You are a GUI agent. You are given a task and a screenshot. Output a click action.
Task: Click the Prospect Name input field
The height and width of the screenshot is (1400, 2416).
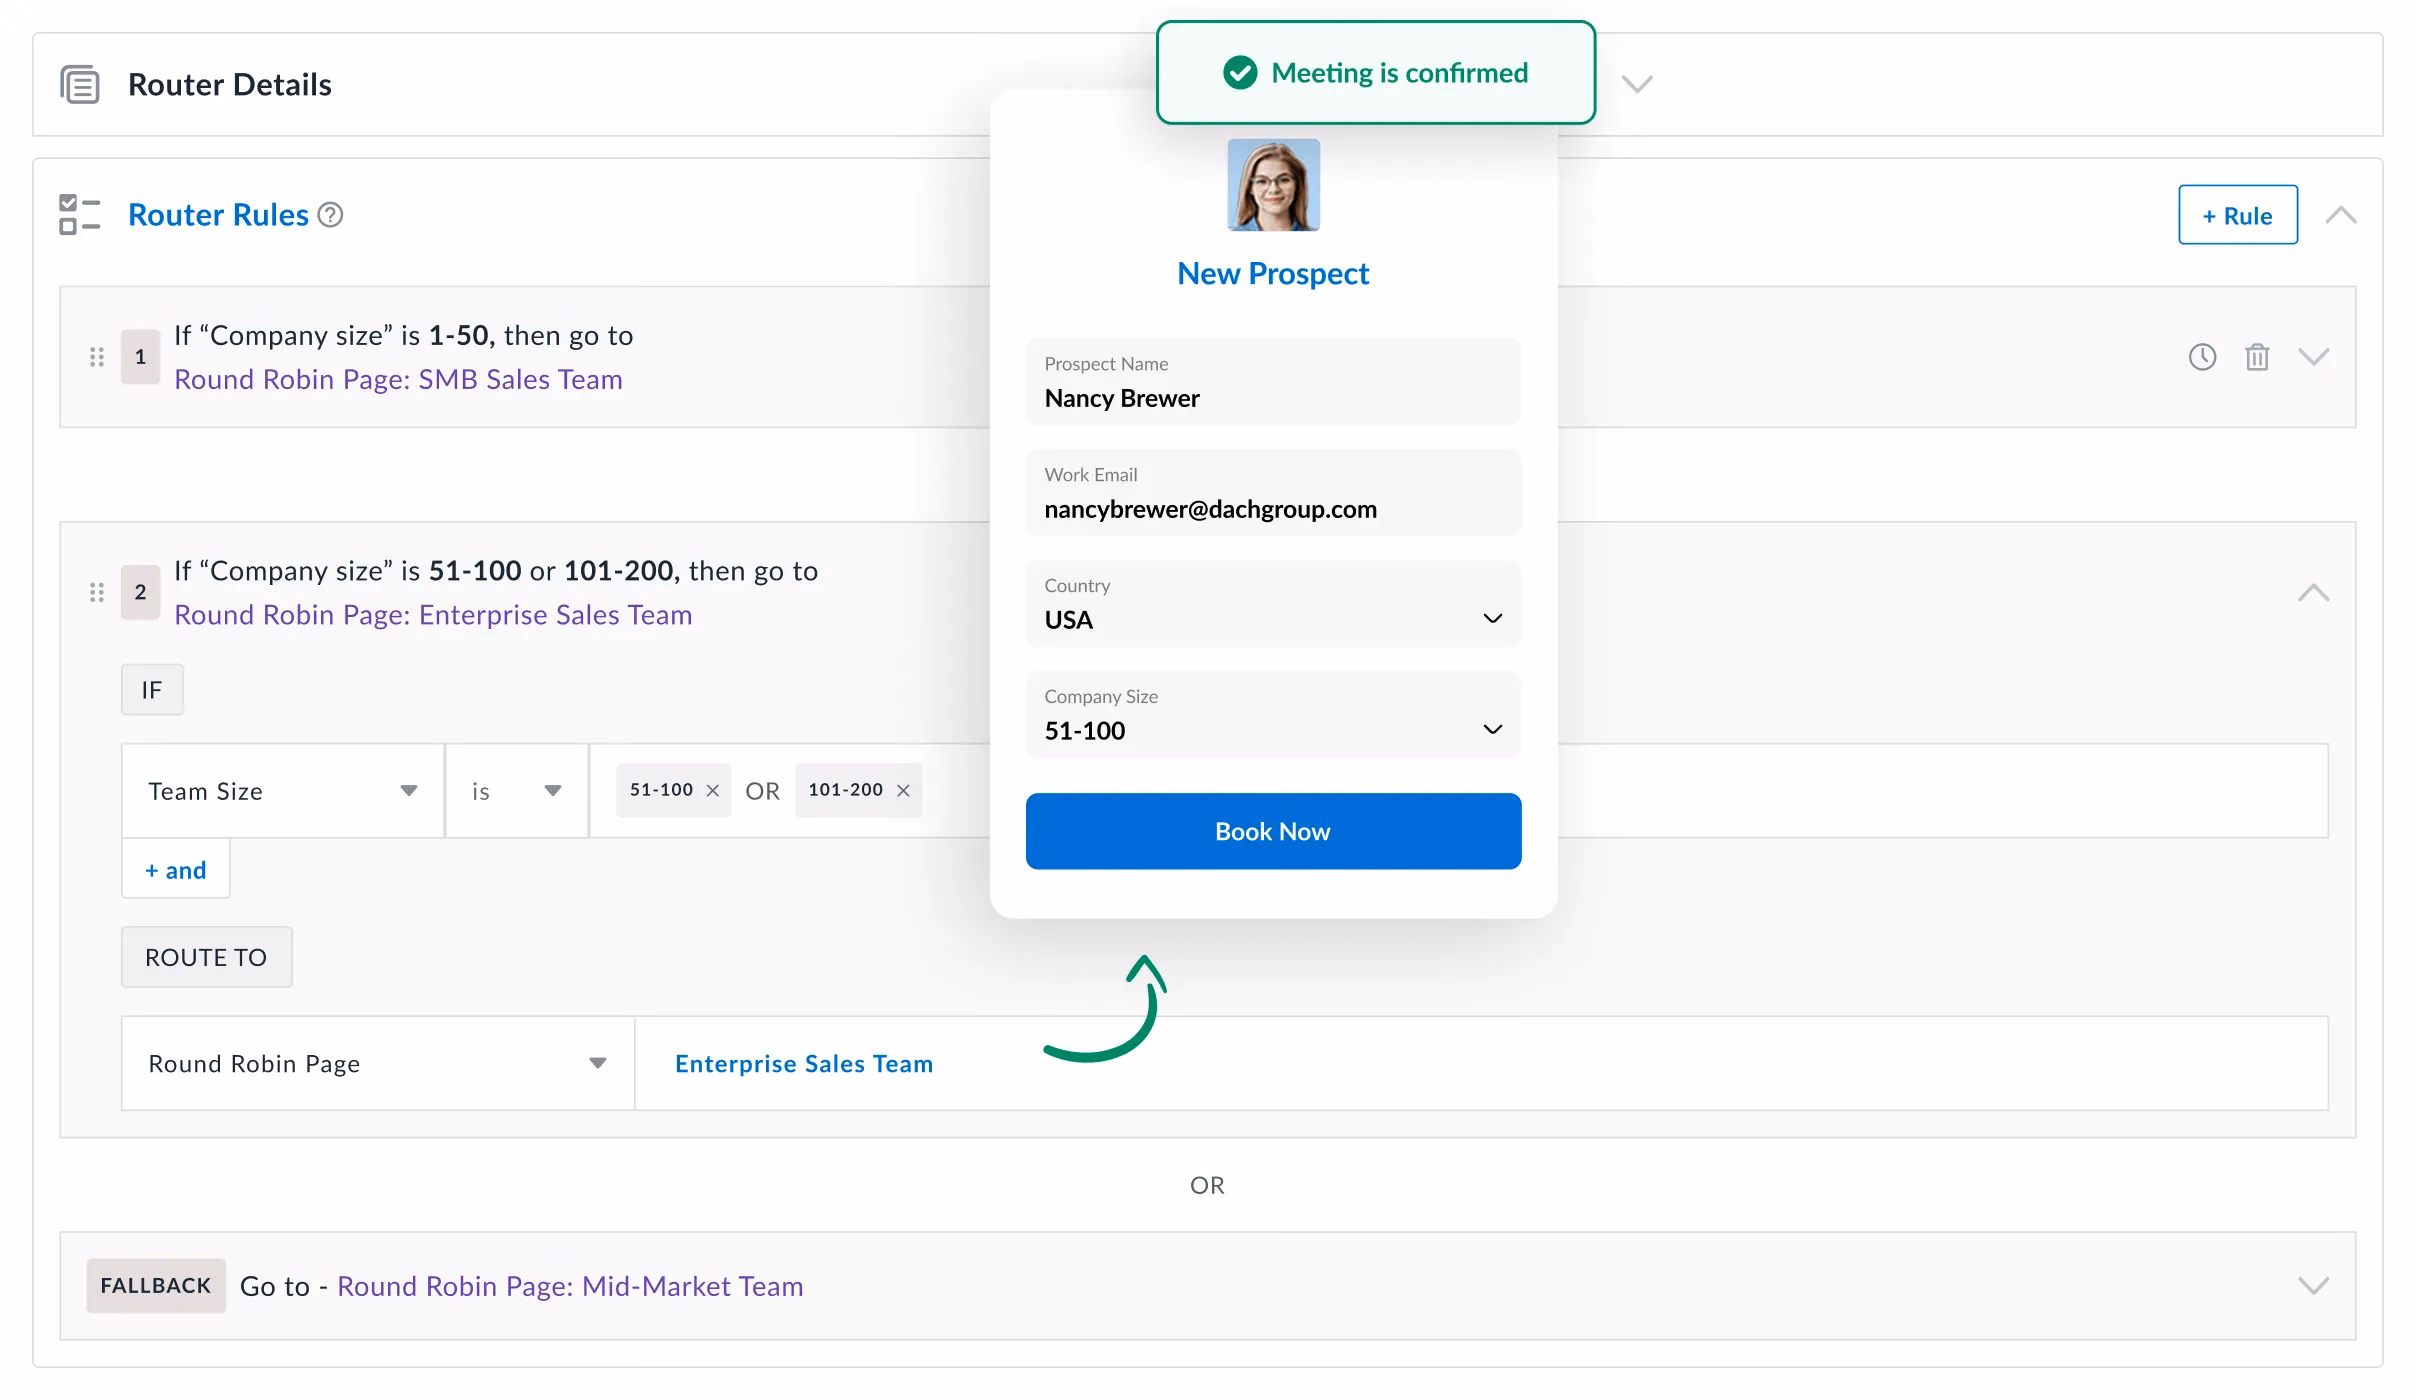click(x=1273, y=383)
